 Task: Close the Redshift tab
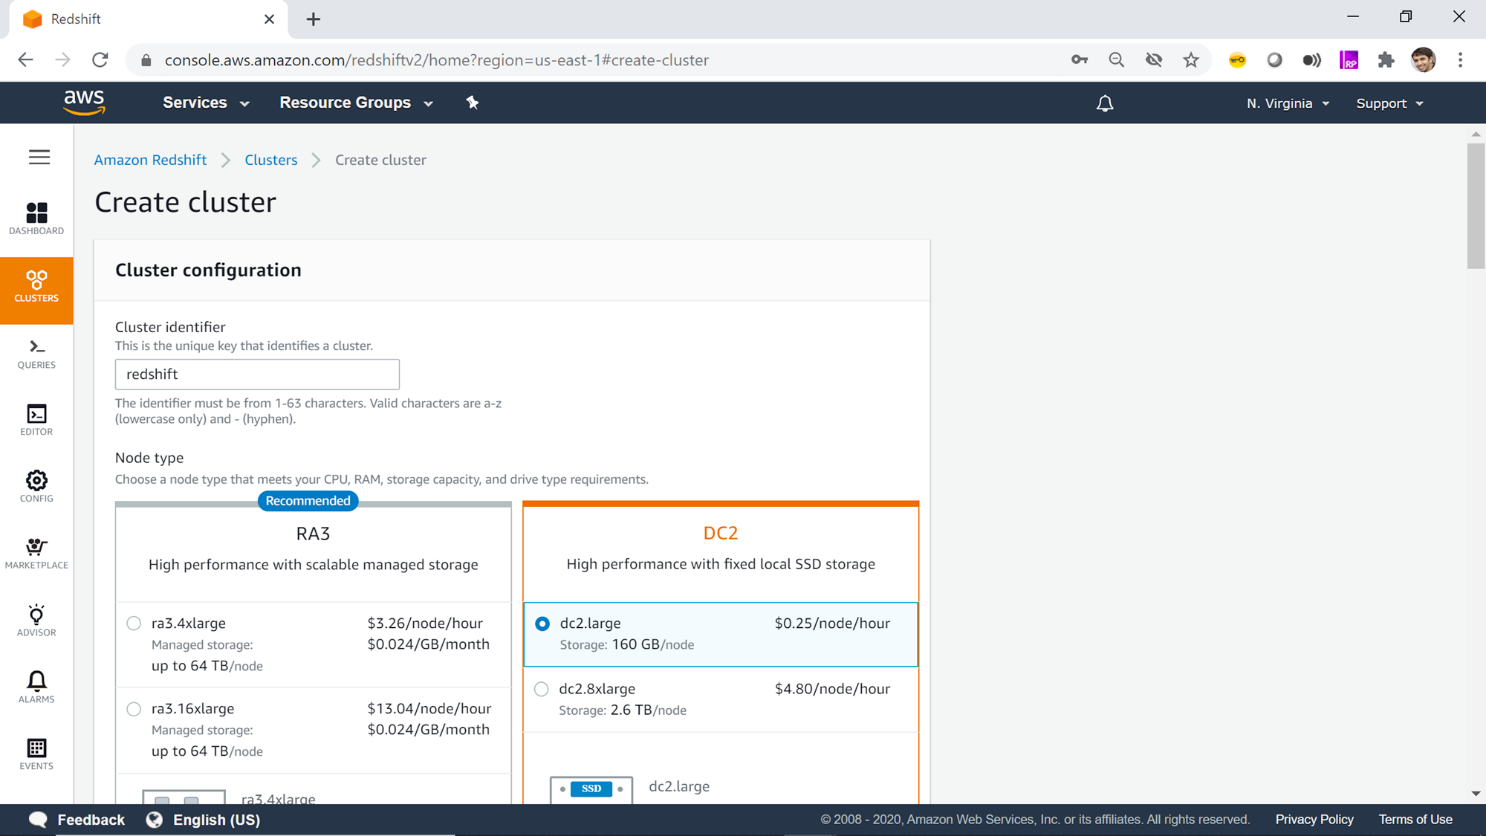[269, 19]
